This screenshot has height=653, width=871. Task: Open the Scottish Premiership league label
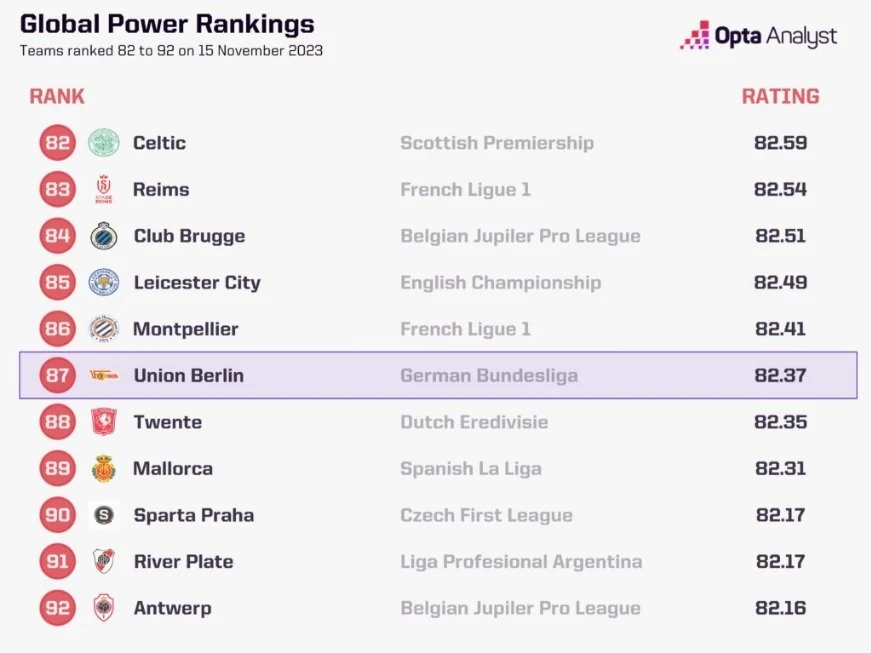click(497, 143)
